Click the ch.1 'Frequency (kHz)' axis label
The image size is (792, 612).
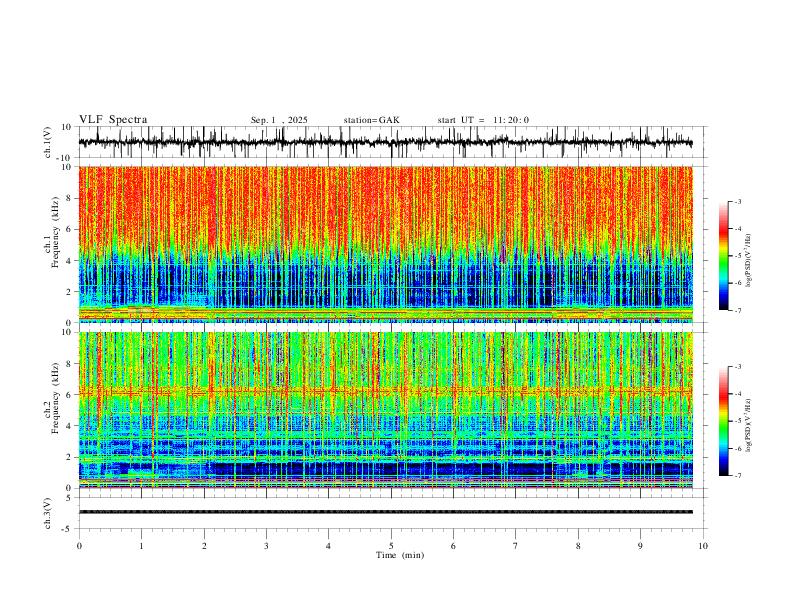click(56, 233)
